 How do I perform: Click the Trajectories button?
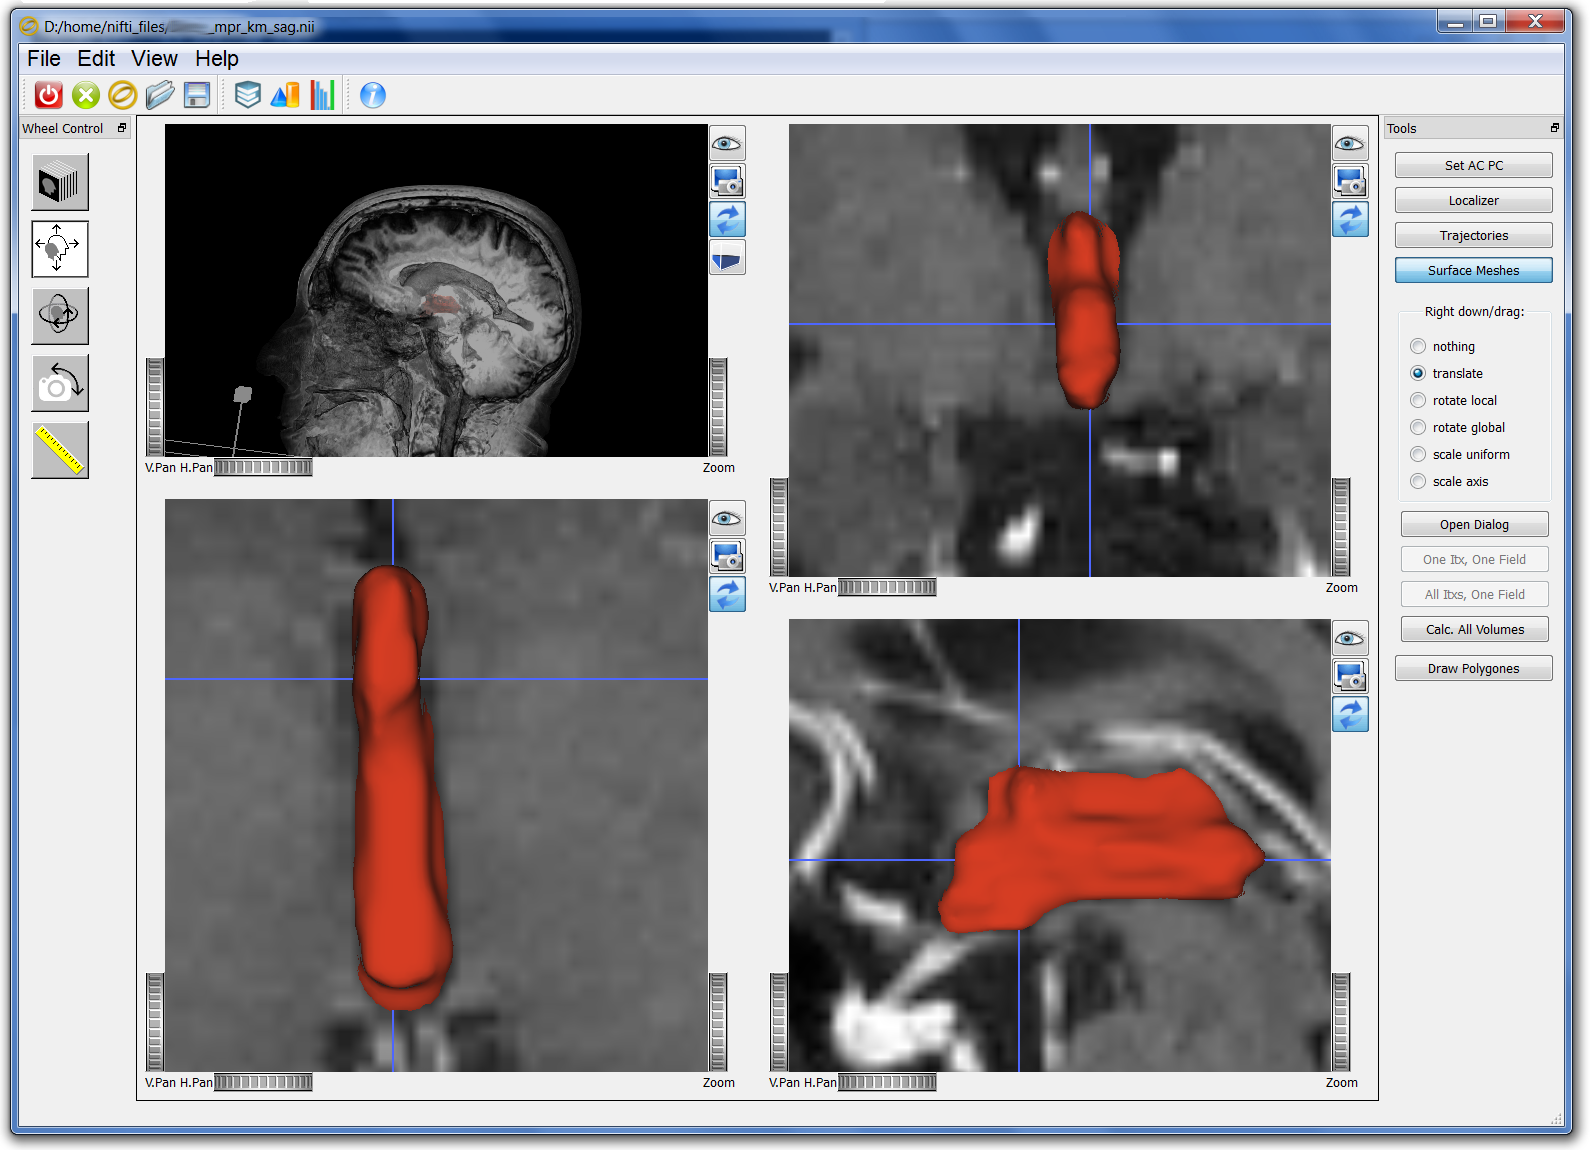[1473, 236]
